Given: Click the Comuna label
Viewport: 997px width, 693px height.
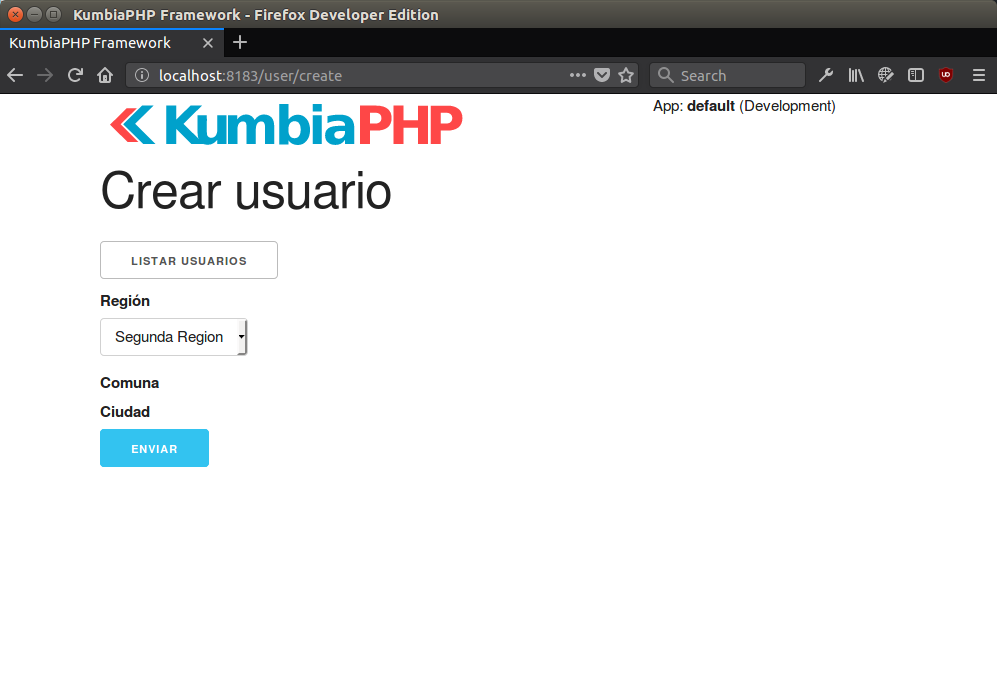Looking at the screenshot, I should point(130,383).
